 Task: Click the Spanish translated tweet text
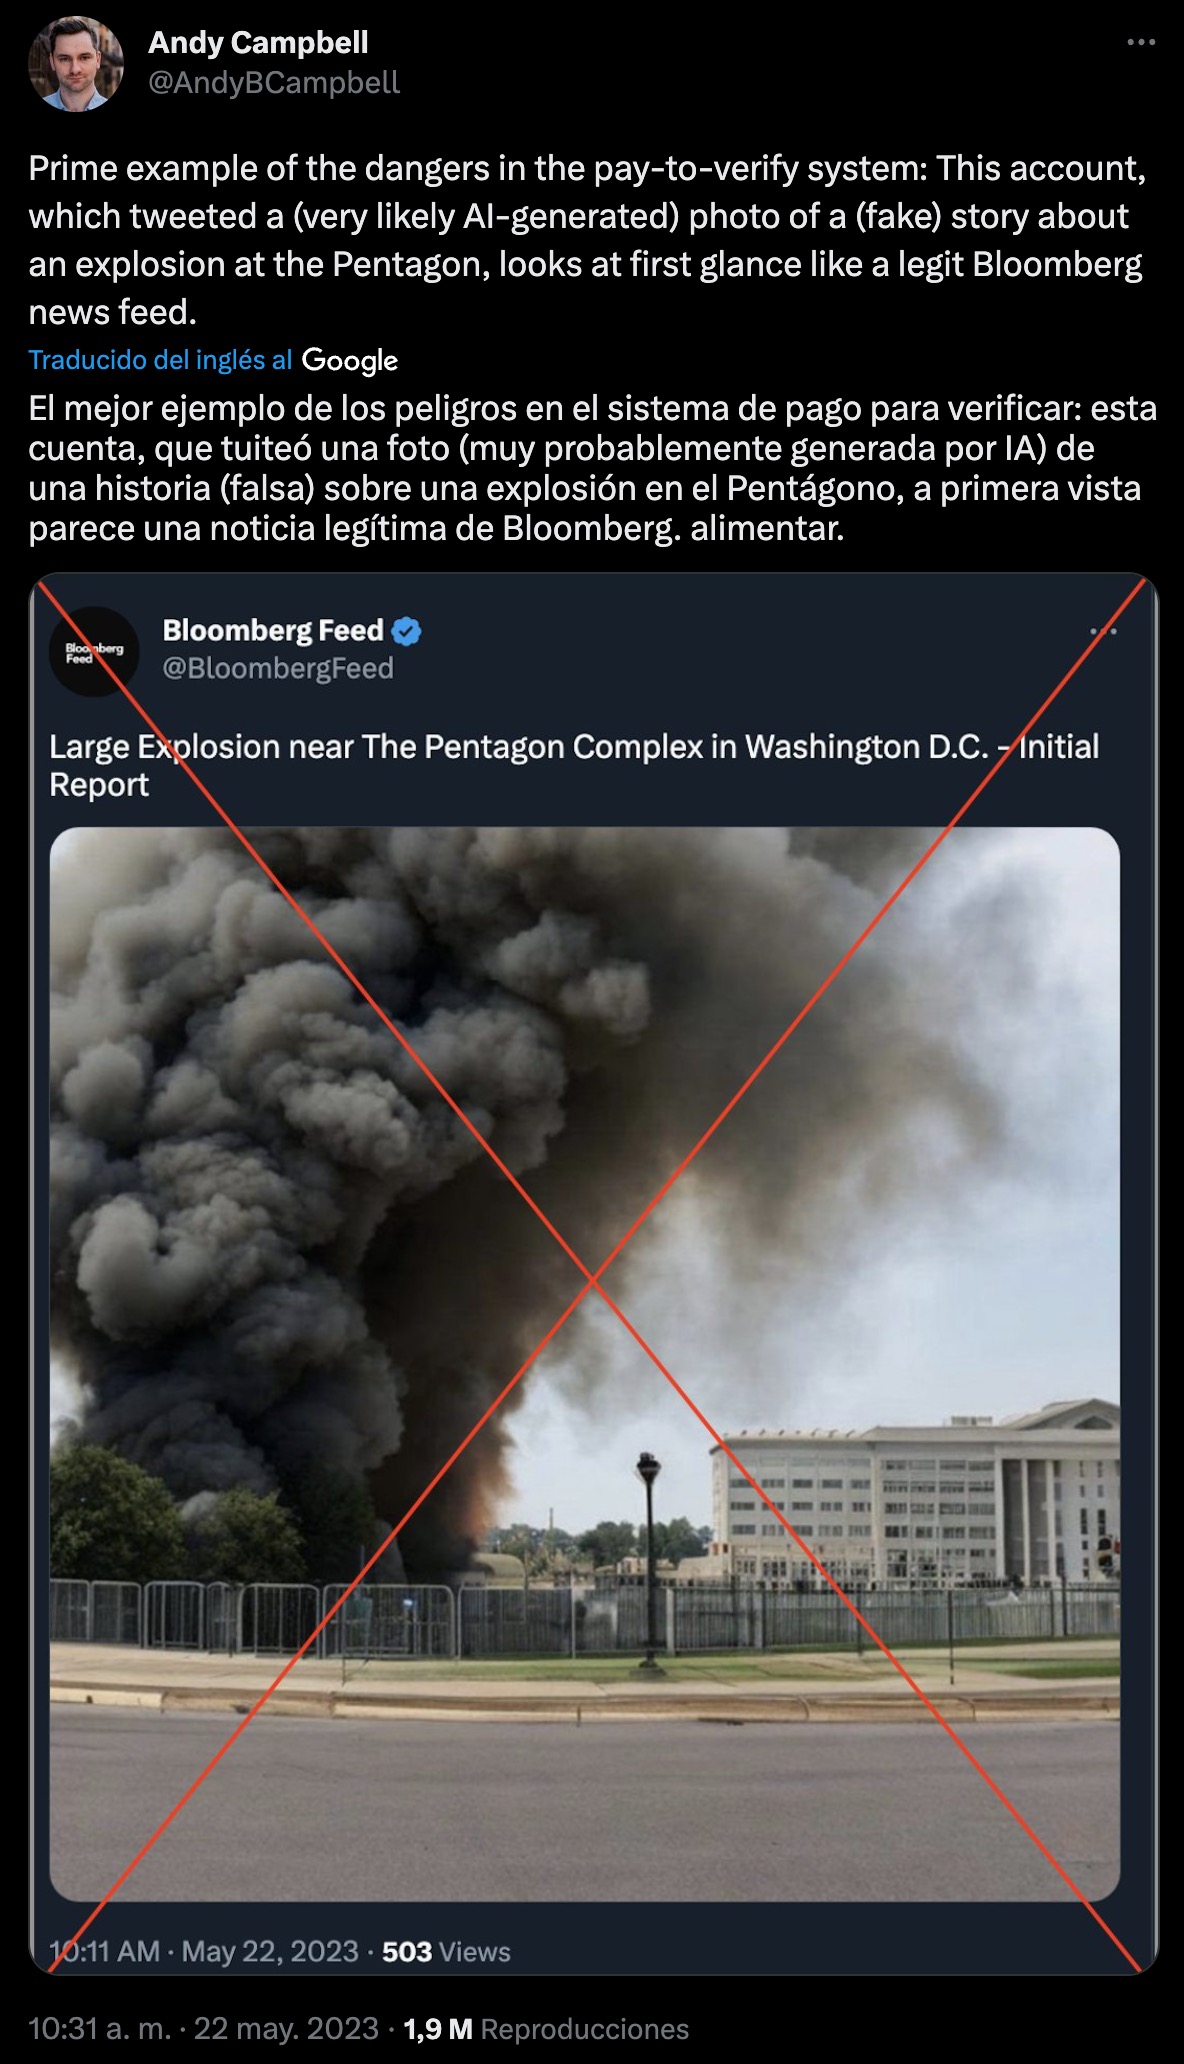[592, 468]
